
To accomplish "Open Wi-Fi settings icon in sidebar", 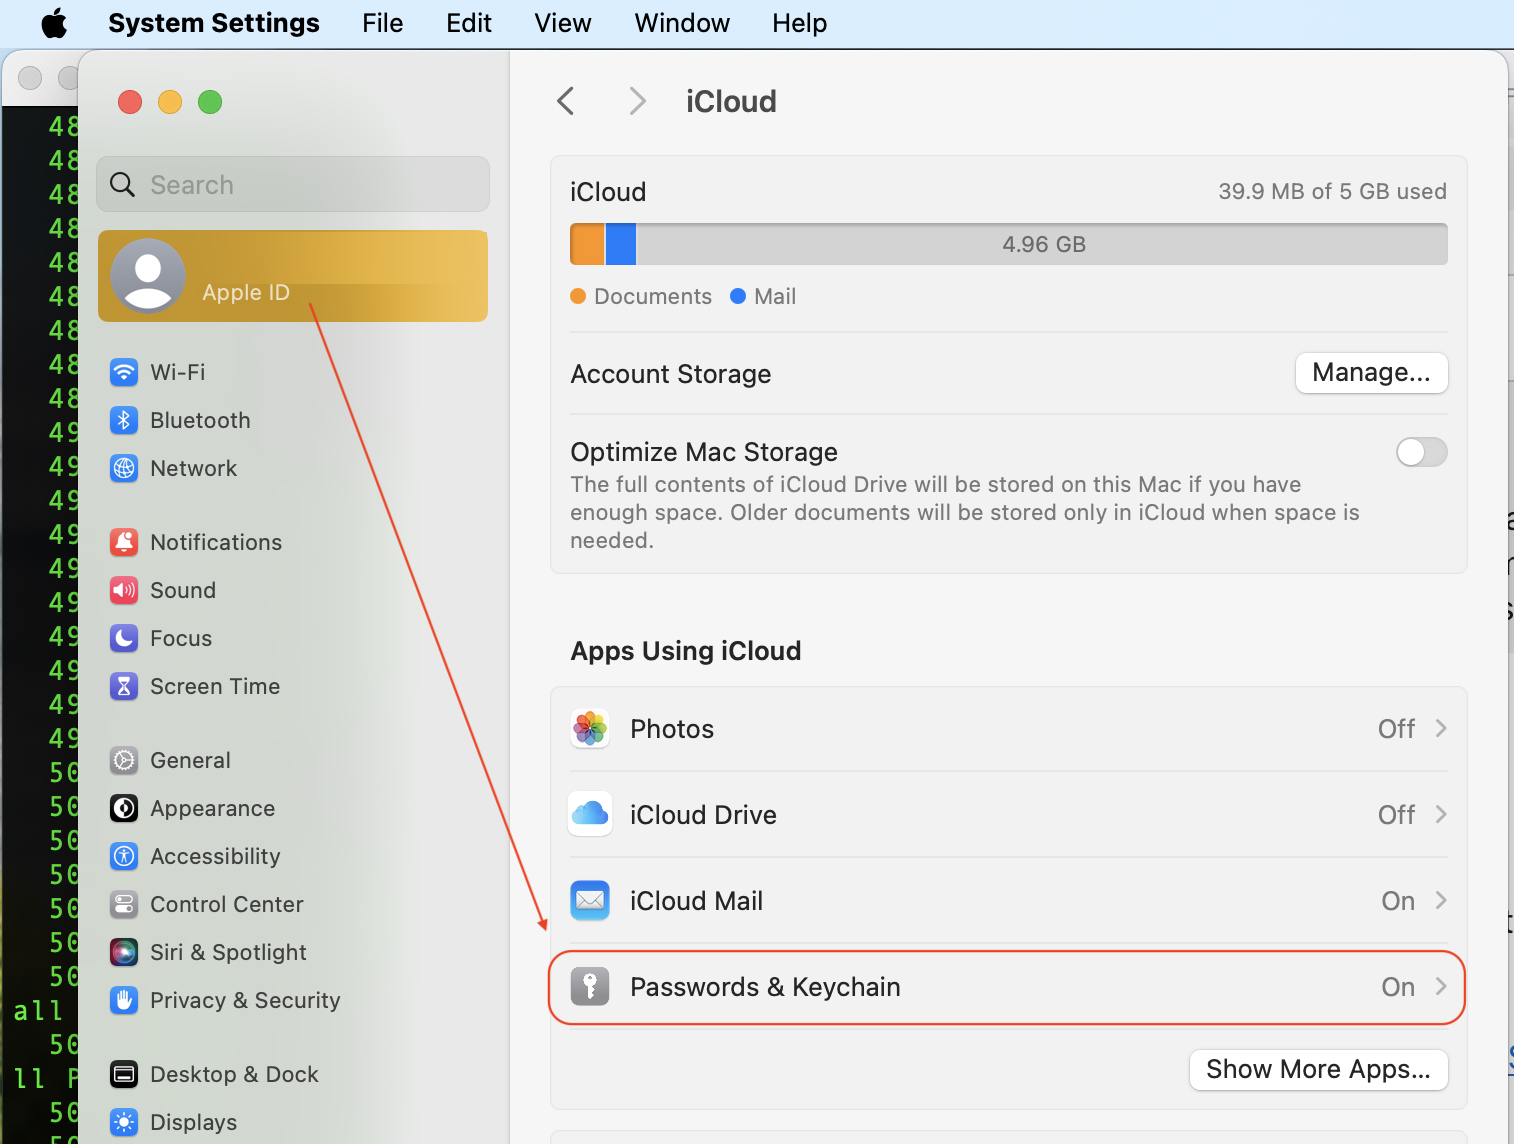I will (x=124, y=372).
